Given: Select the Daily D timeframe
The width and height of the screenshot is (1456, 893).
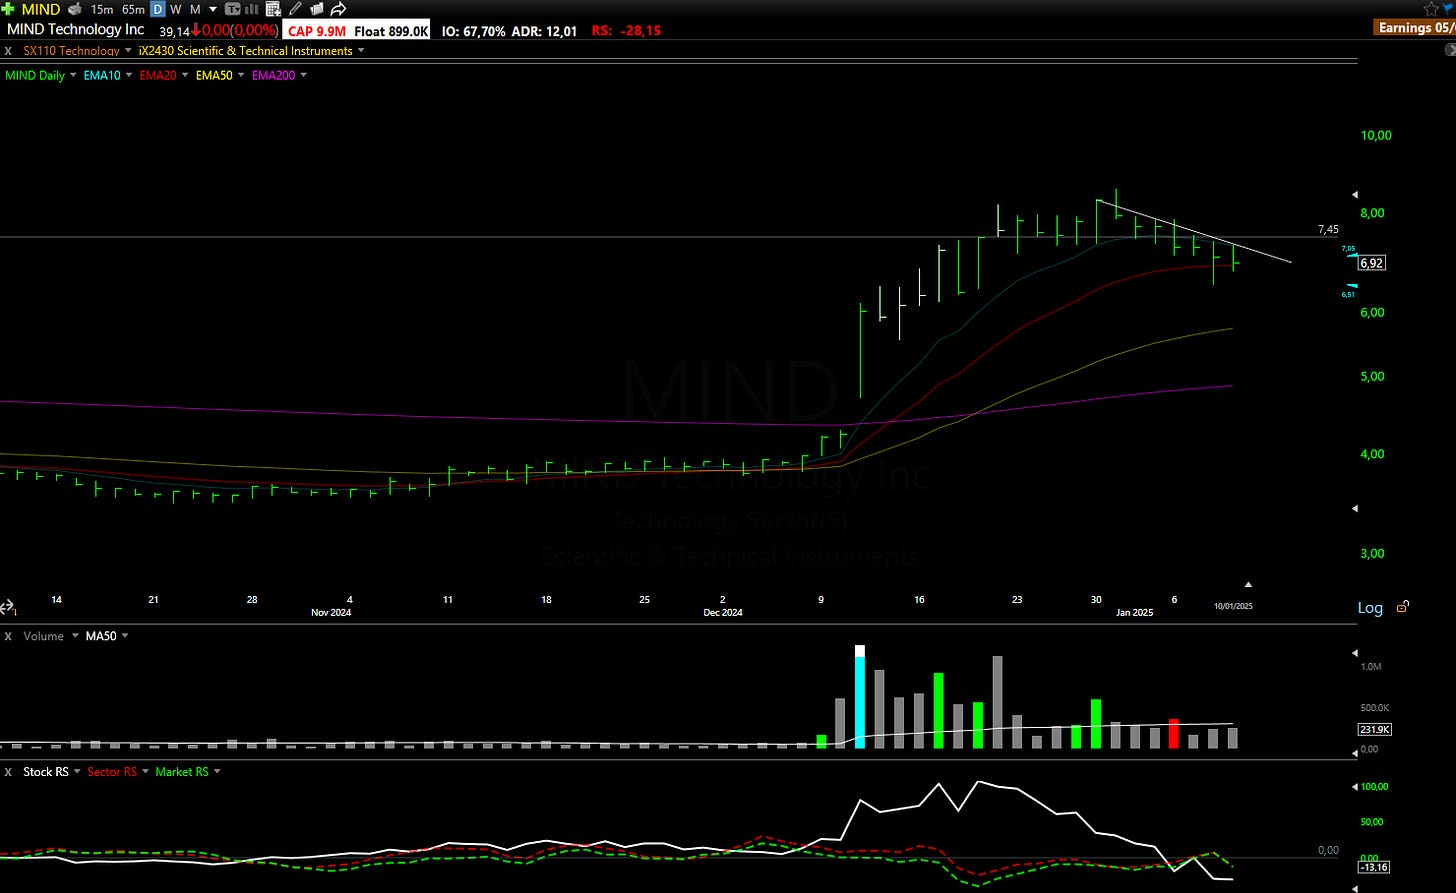Looking at the screenshot, I should (158, 9).
